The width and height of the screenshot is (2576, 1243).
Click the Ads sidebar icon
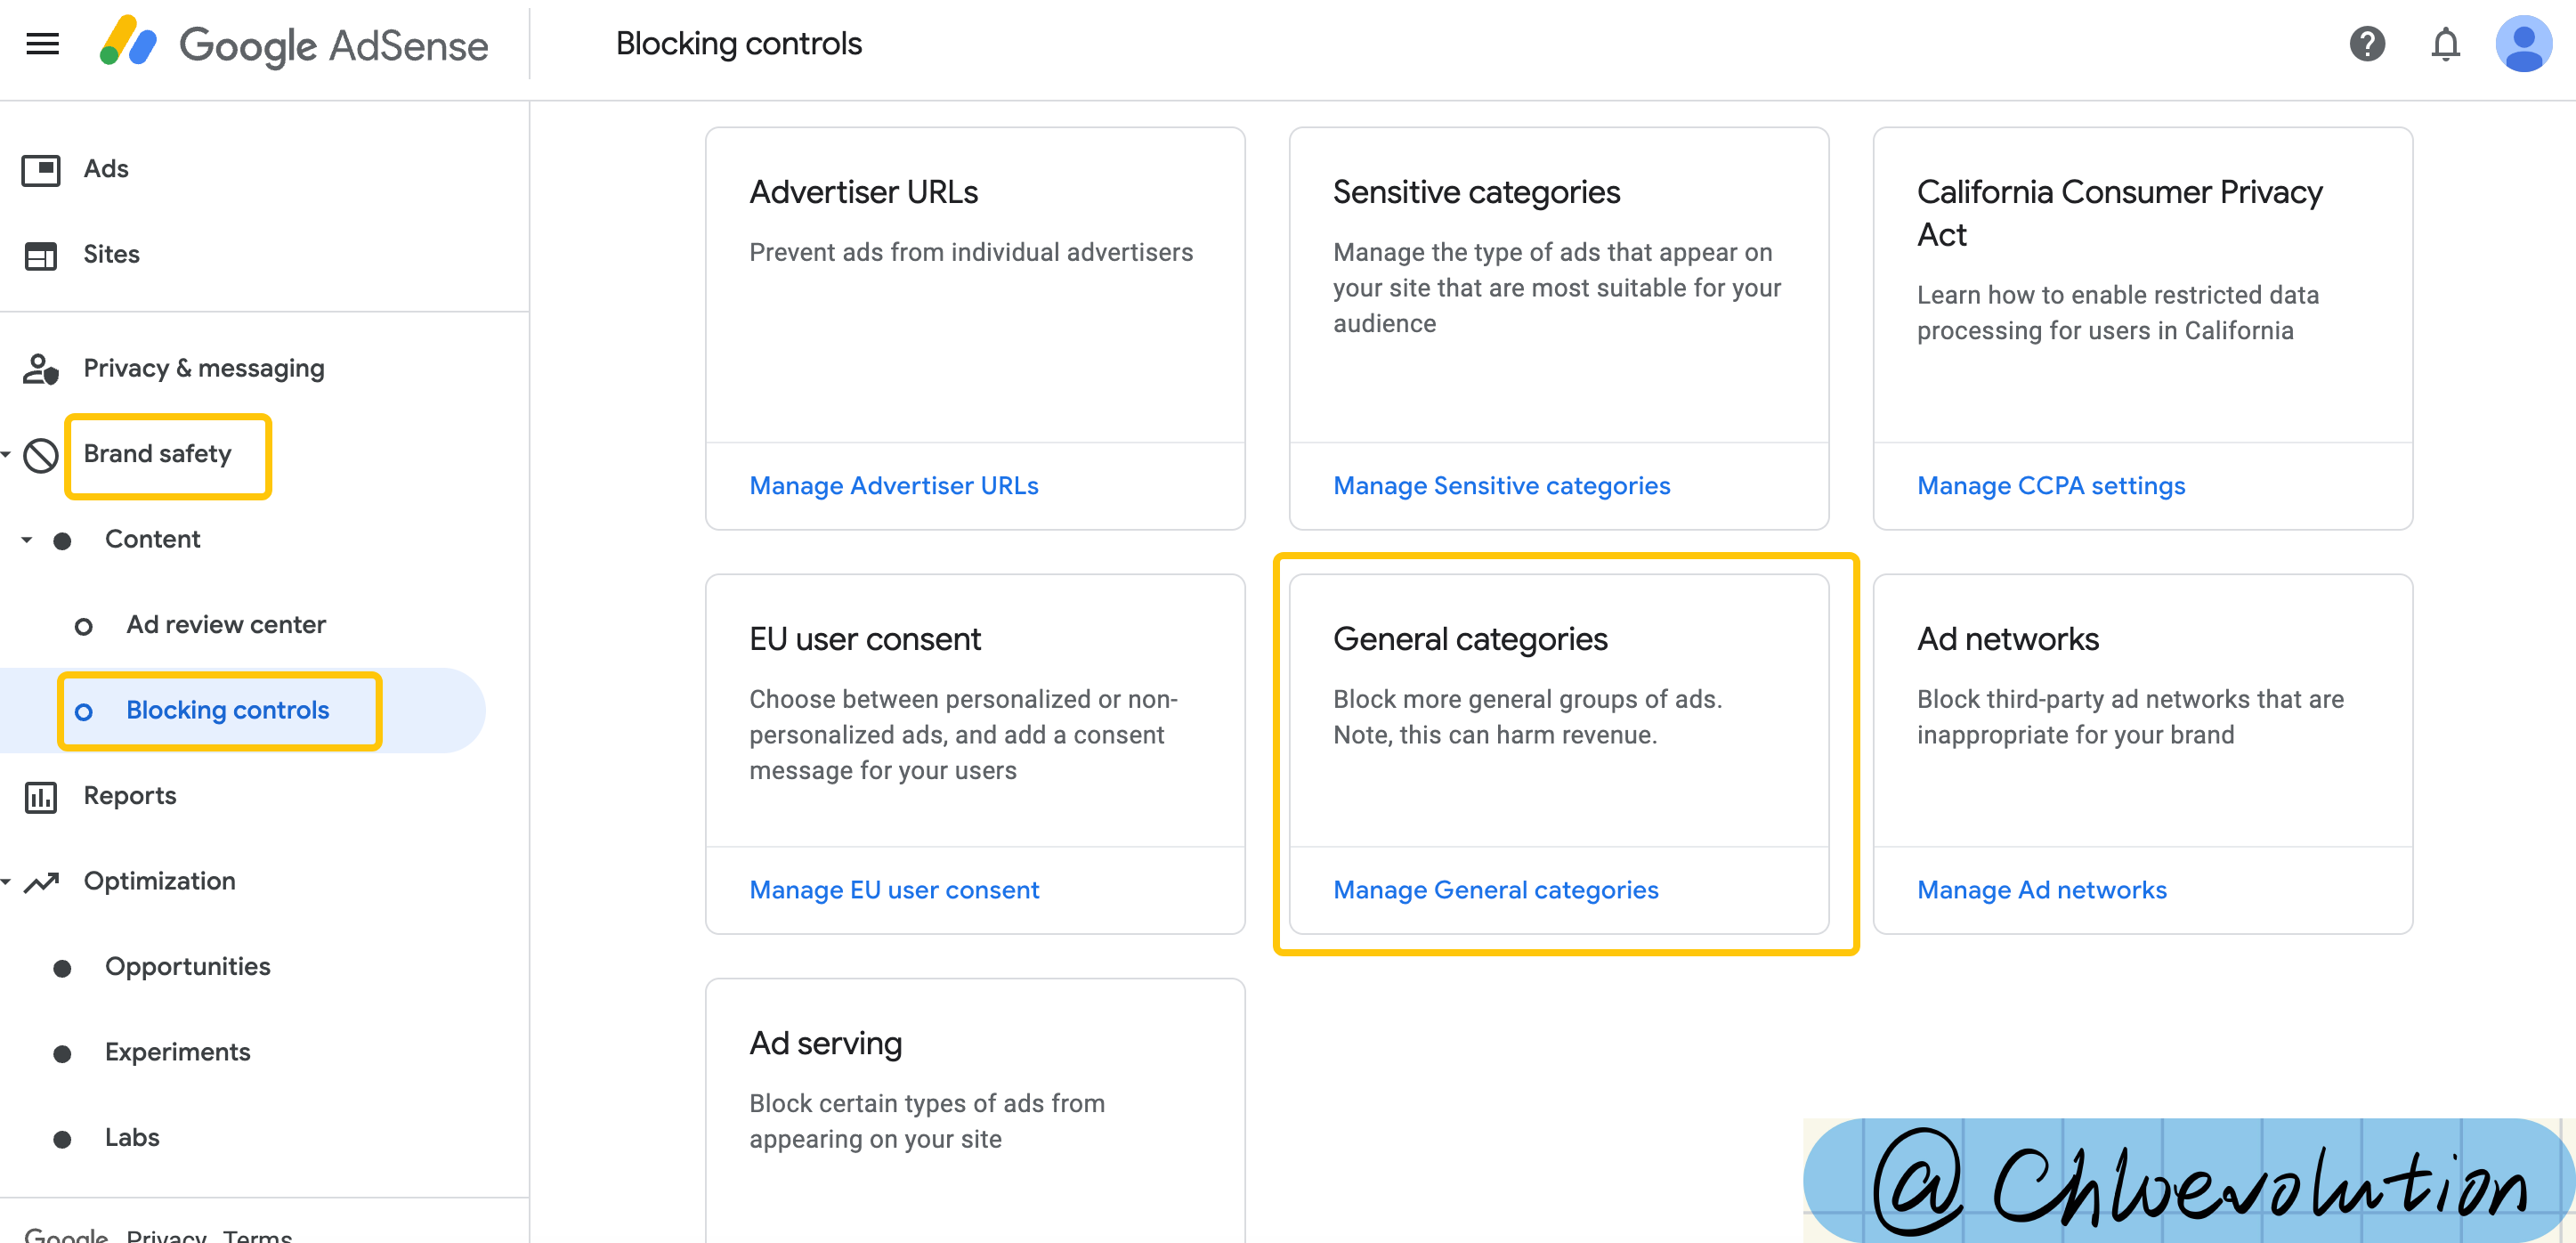tap(41, 169)
